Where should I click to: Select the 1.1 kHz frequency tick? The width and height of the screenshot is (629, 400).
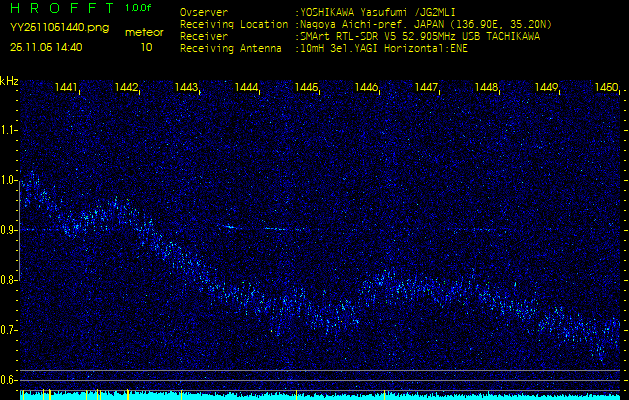pyautogui.click(x=9, y=129)
